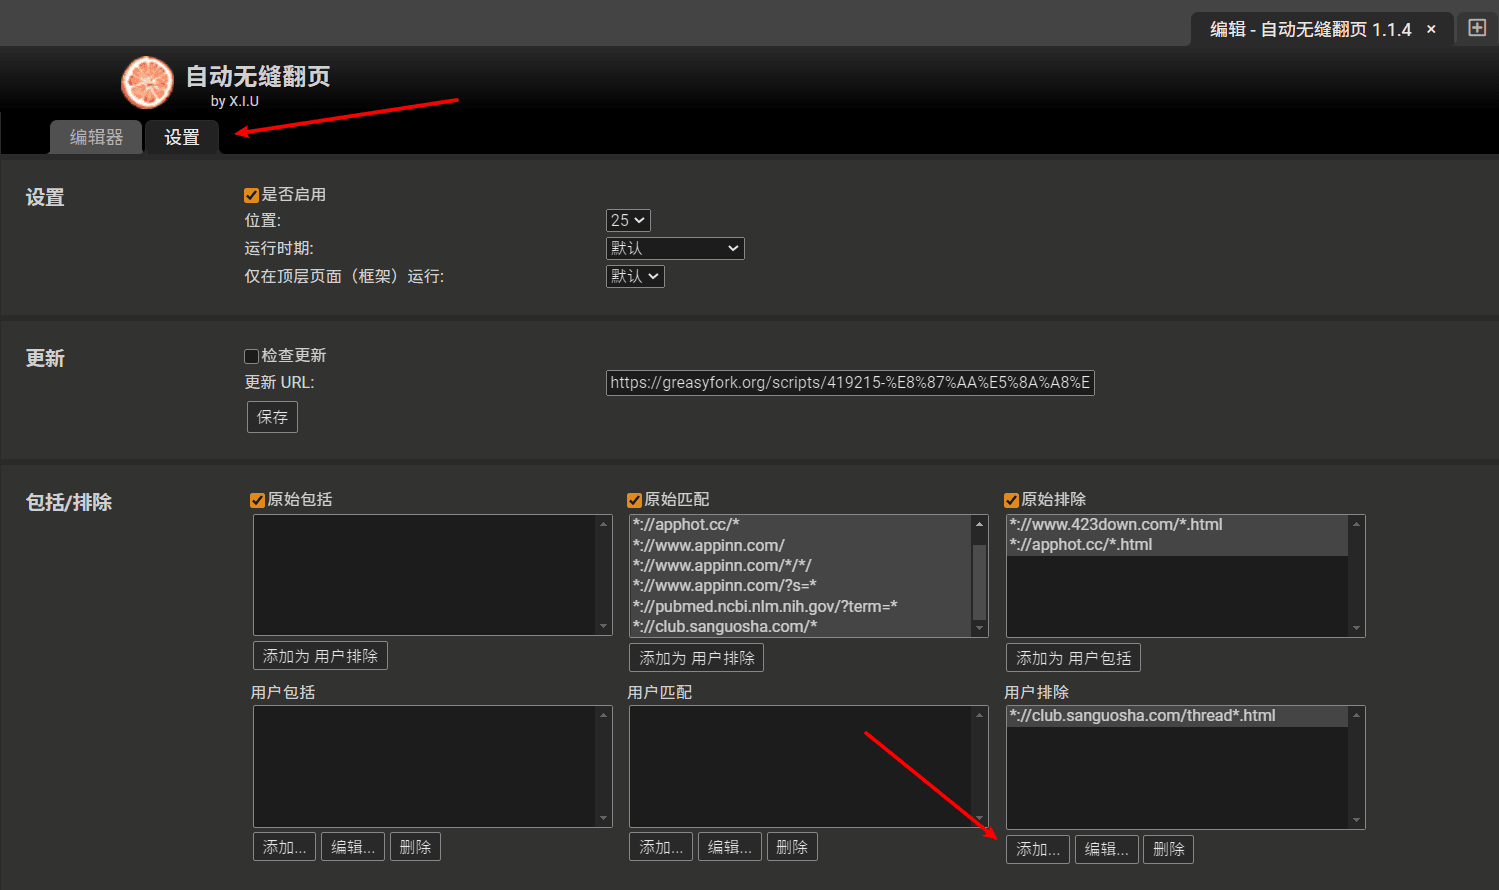Toggle the 是否启用 checkbox
The height and width of the screenshot is (890, 1499).
point(252,195)
